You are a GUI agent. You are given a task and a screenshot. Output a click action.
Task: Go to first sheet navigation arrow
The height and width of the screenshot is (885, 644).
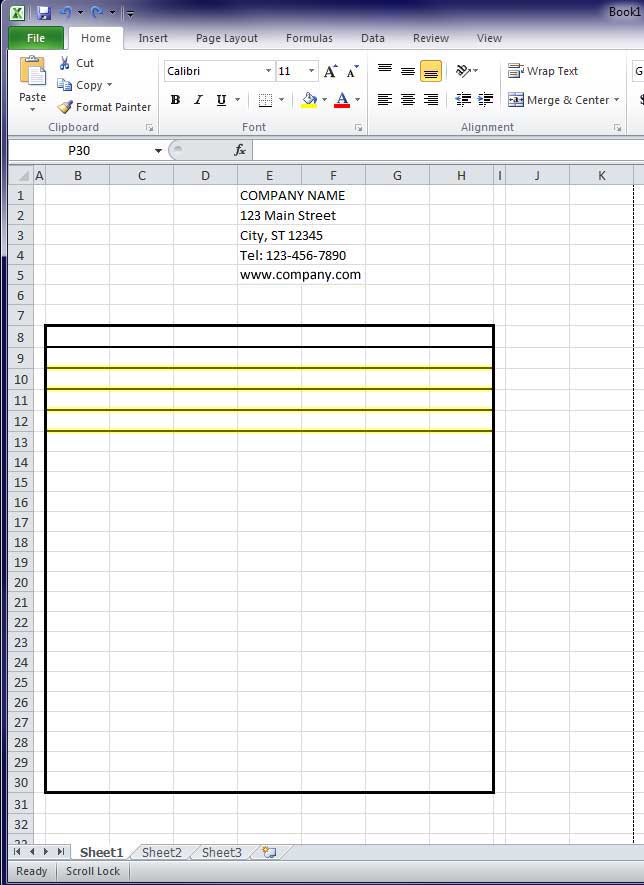pyautogui.click(x=17, y=852)
